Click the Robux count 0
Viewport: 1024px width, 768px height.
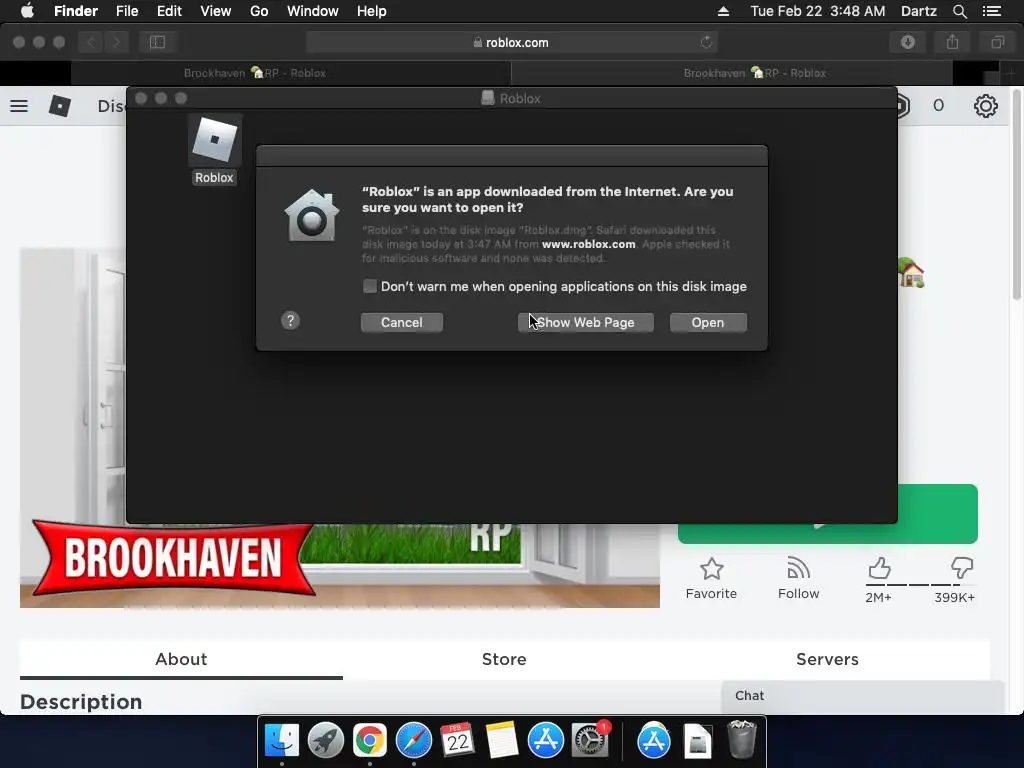[938, 106]
